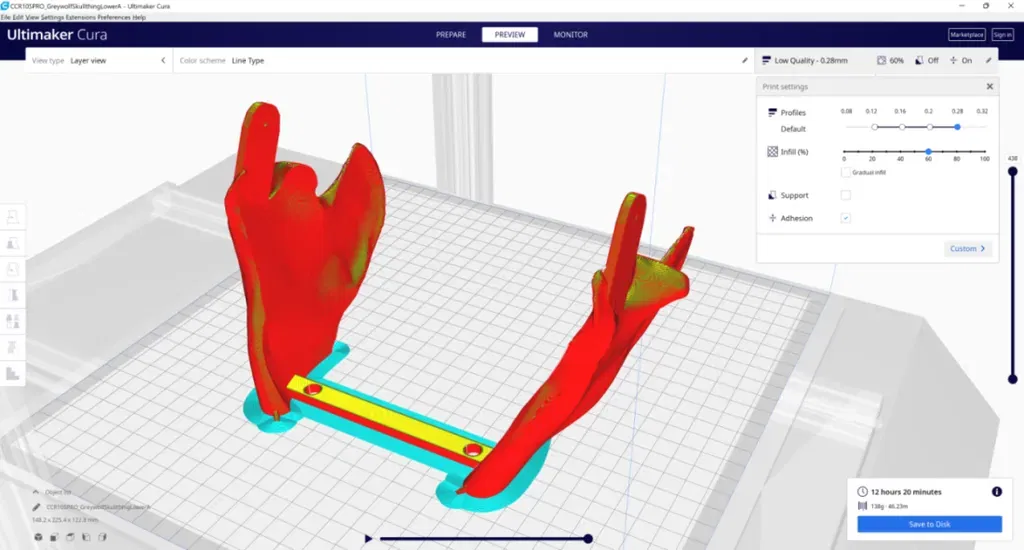This screenshot has height=550, width=1024.
Task: Select the 0.12 profile radio point
Action: (x=874, y=127)
